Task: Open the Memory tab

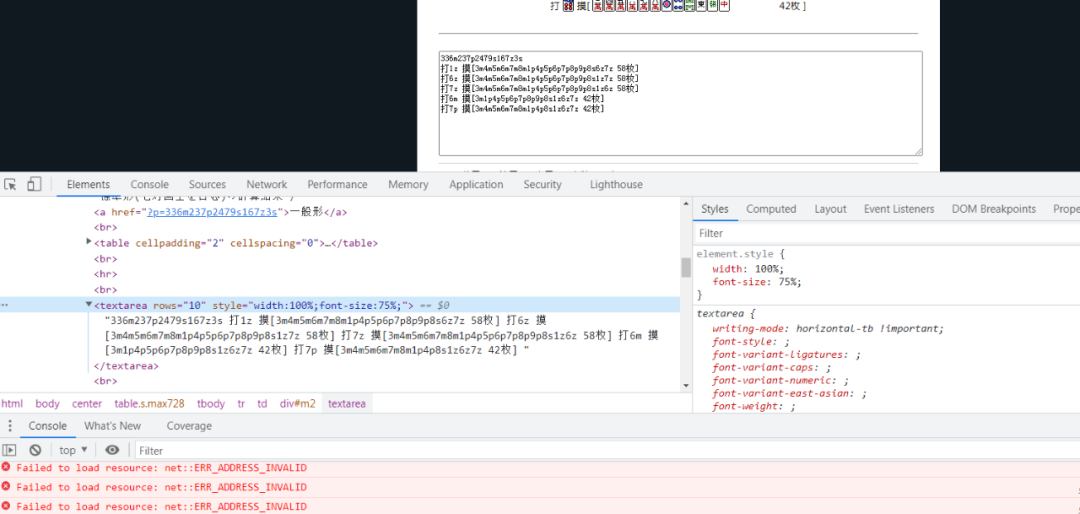Action: click(x=408, y=184)
